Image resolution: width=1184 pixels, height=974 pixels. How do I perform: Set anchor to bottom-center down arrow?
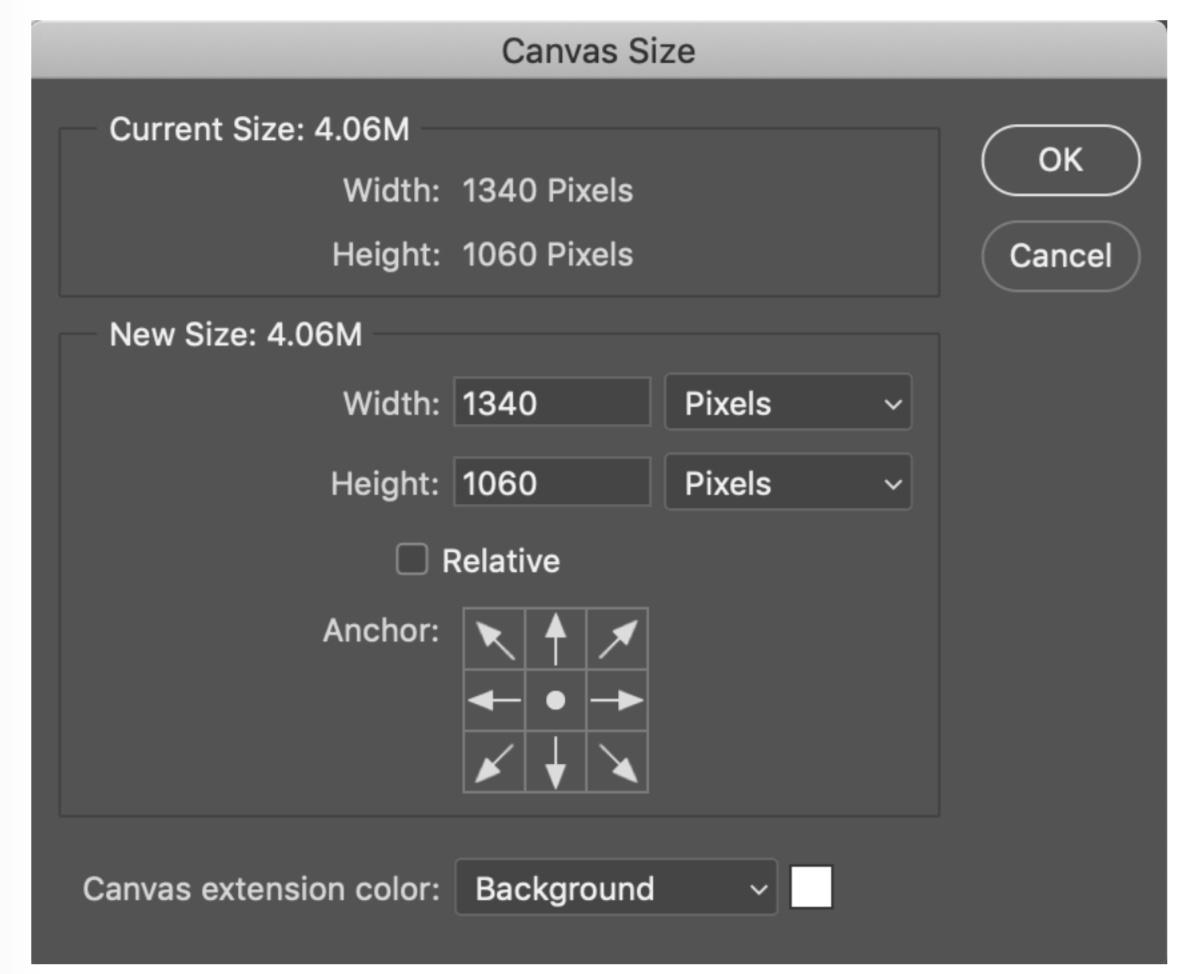[556, 762]
